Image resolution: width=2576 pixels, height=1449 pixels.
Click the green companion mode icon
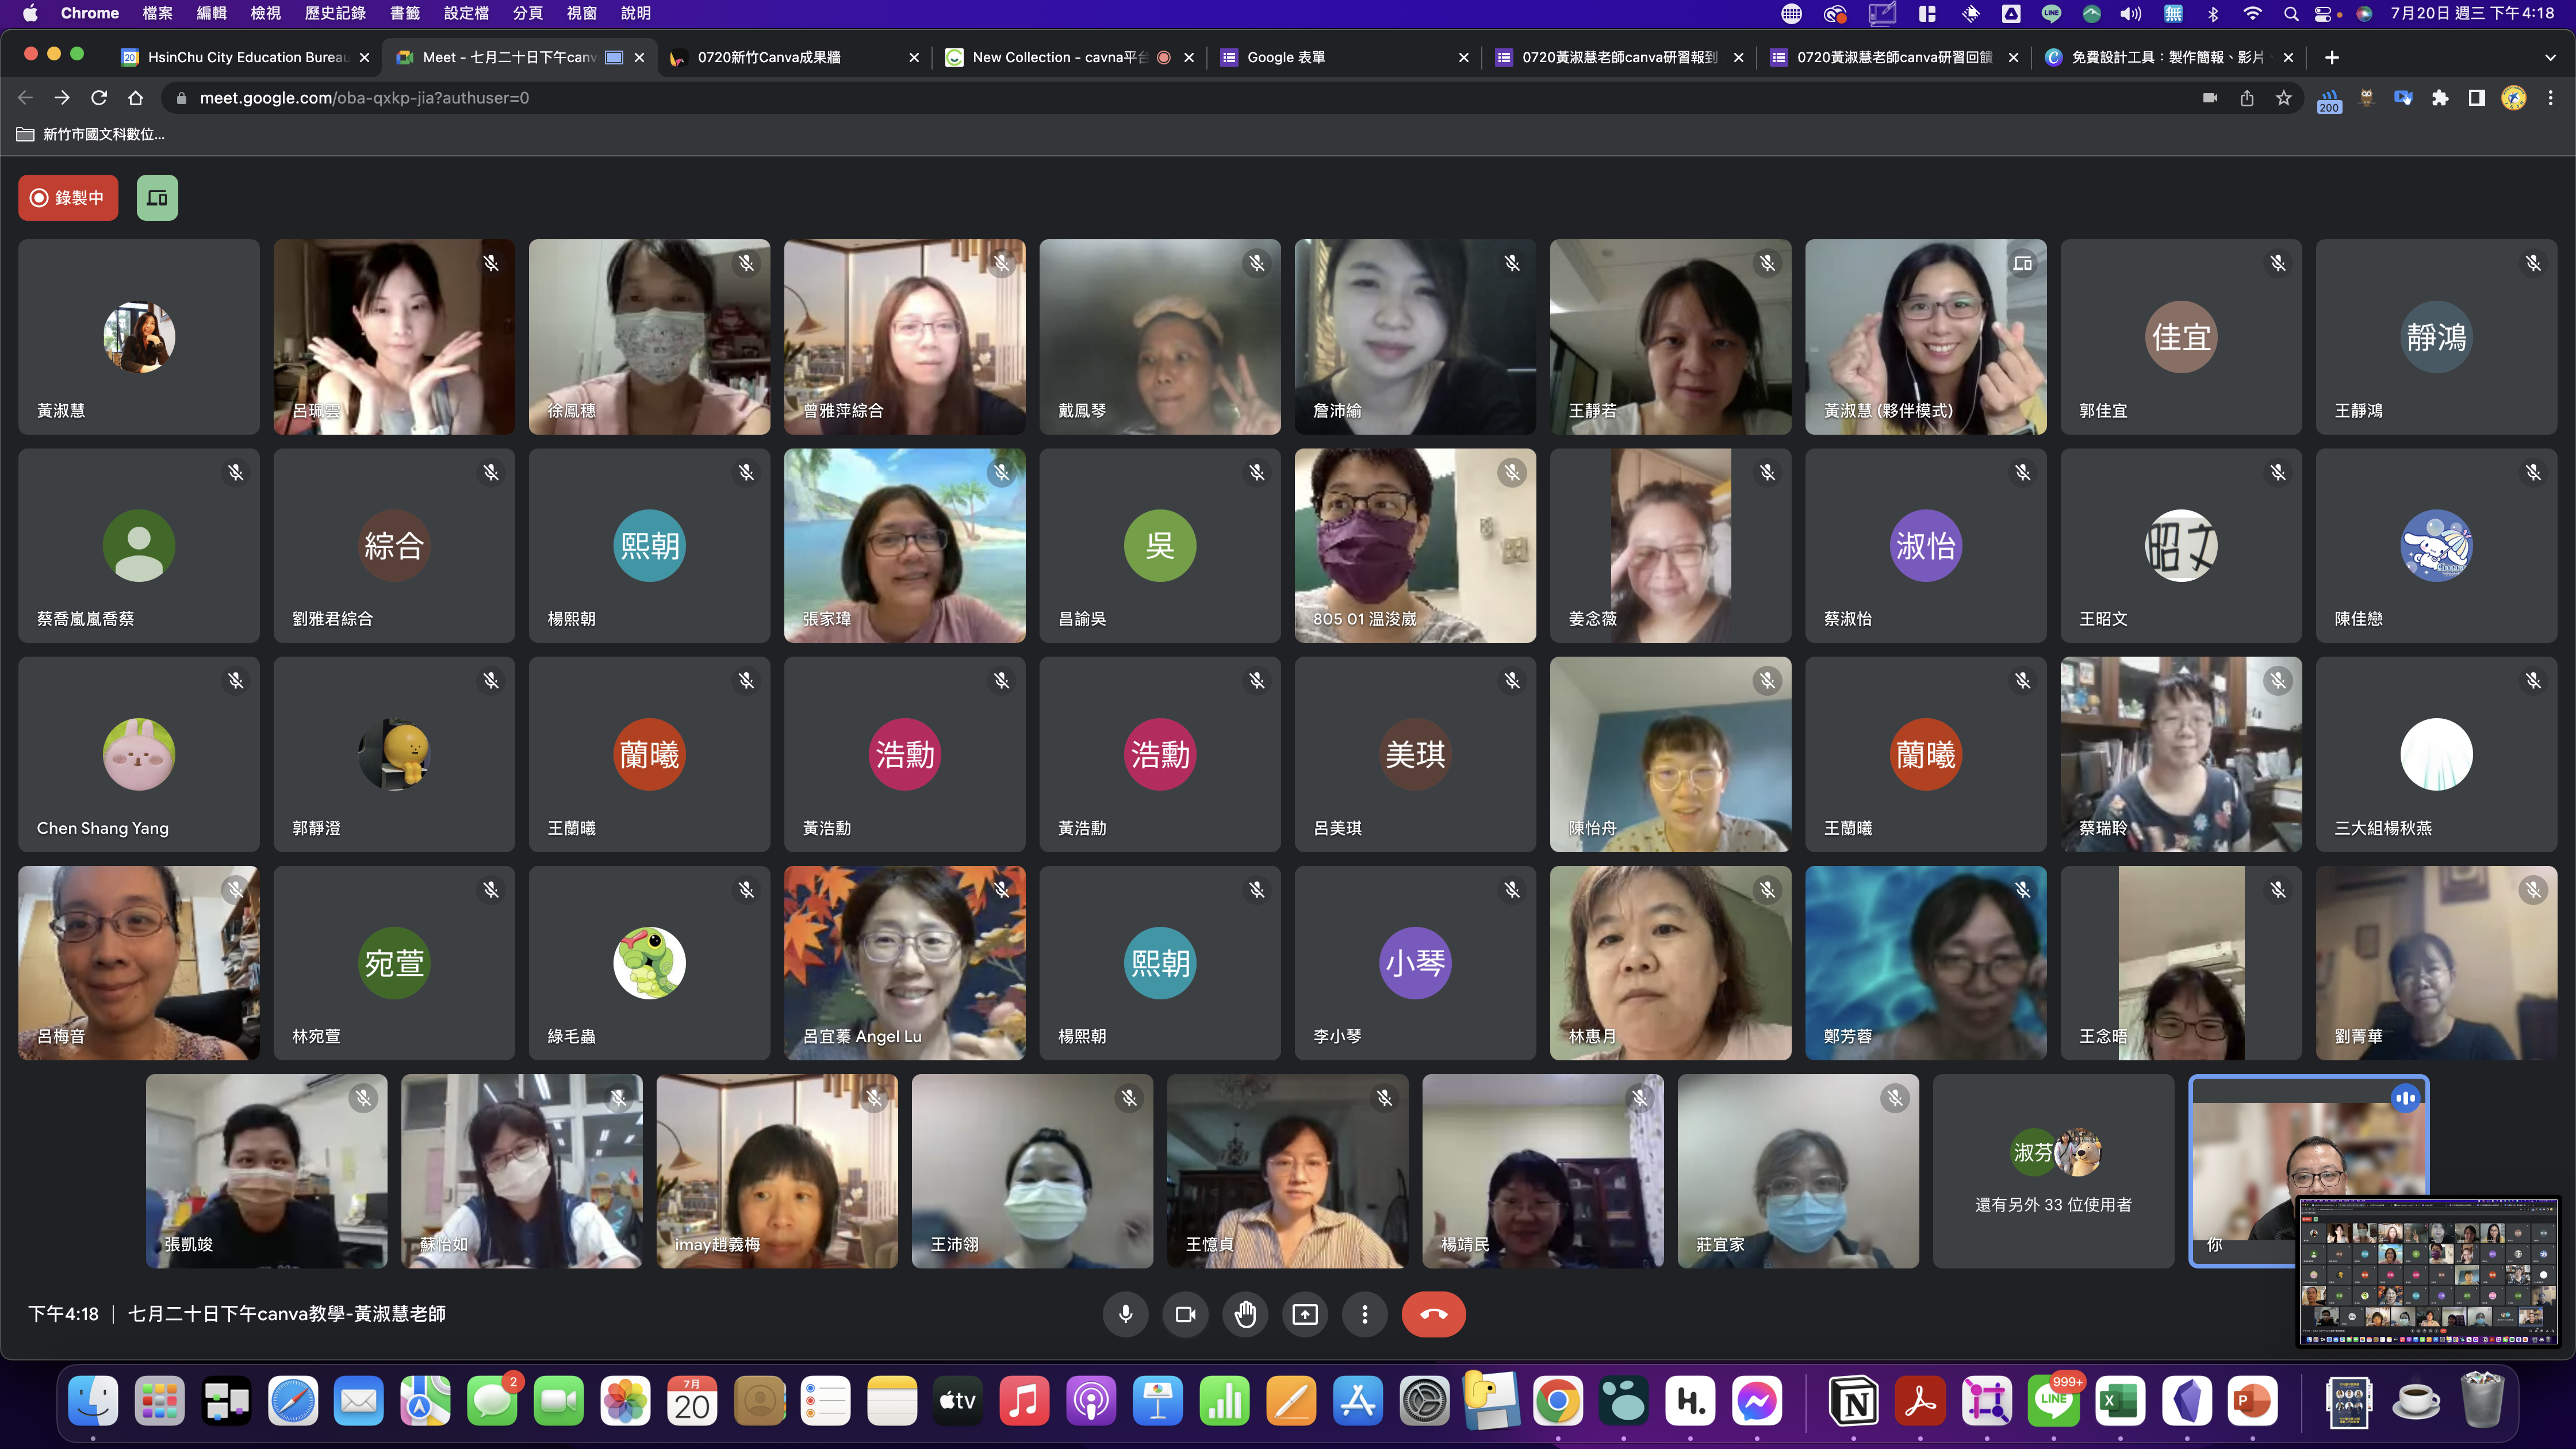157,198
